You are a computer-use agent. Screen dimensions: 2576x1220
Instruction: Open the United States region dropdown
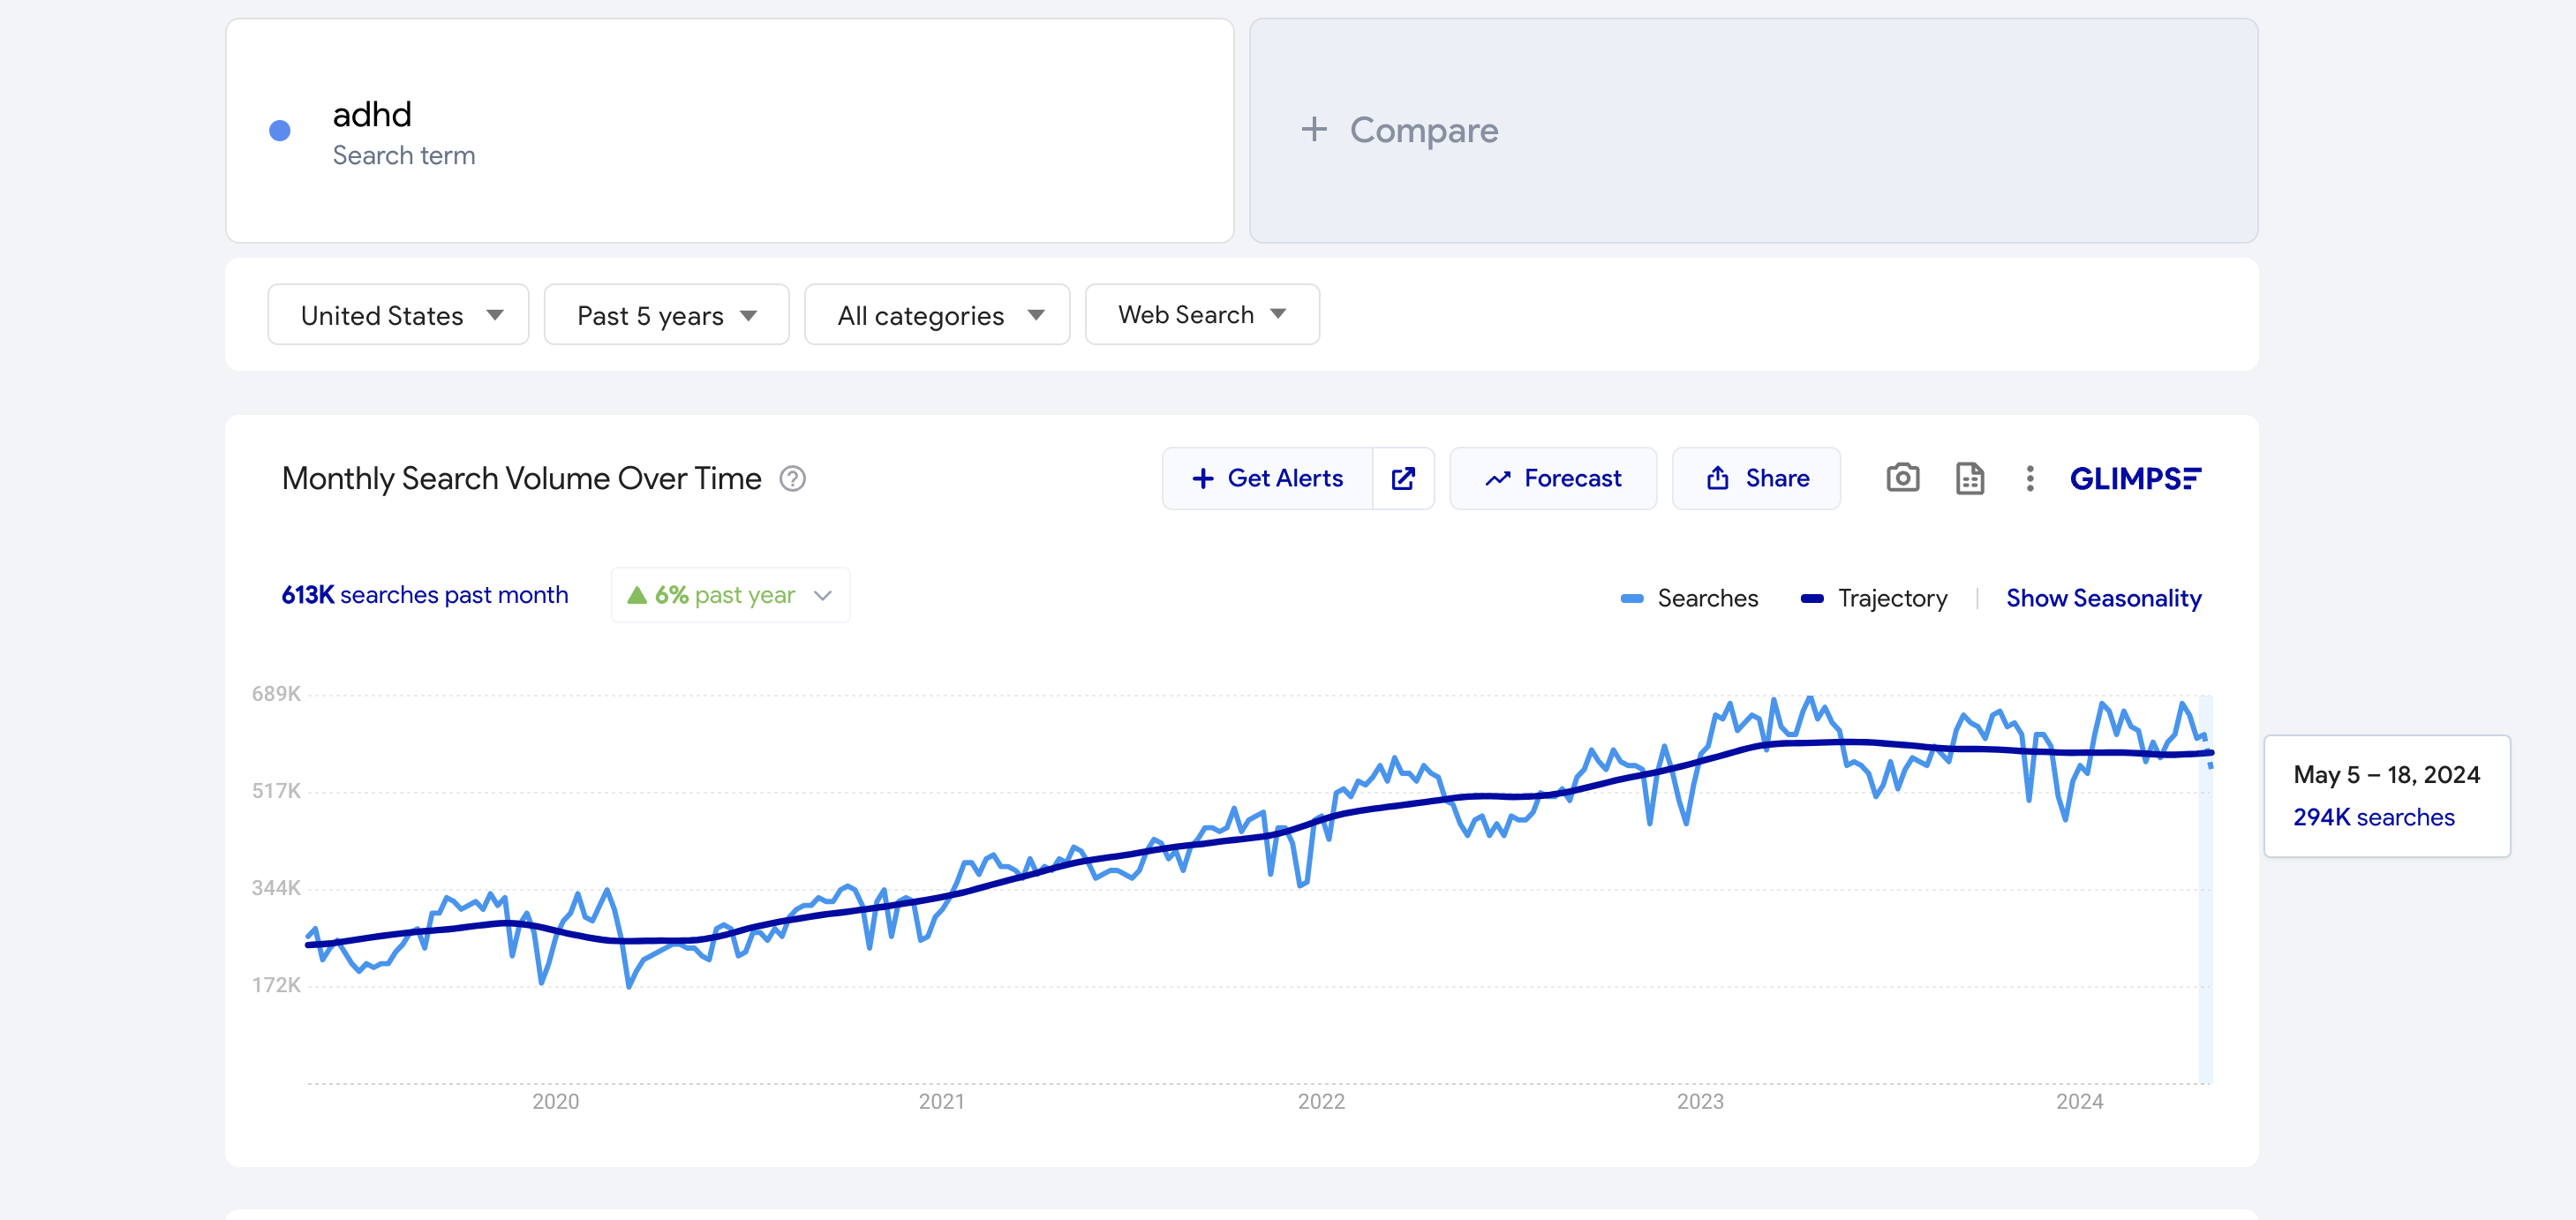[x=398, y=315]
